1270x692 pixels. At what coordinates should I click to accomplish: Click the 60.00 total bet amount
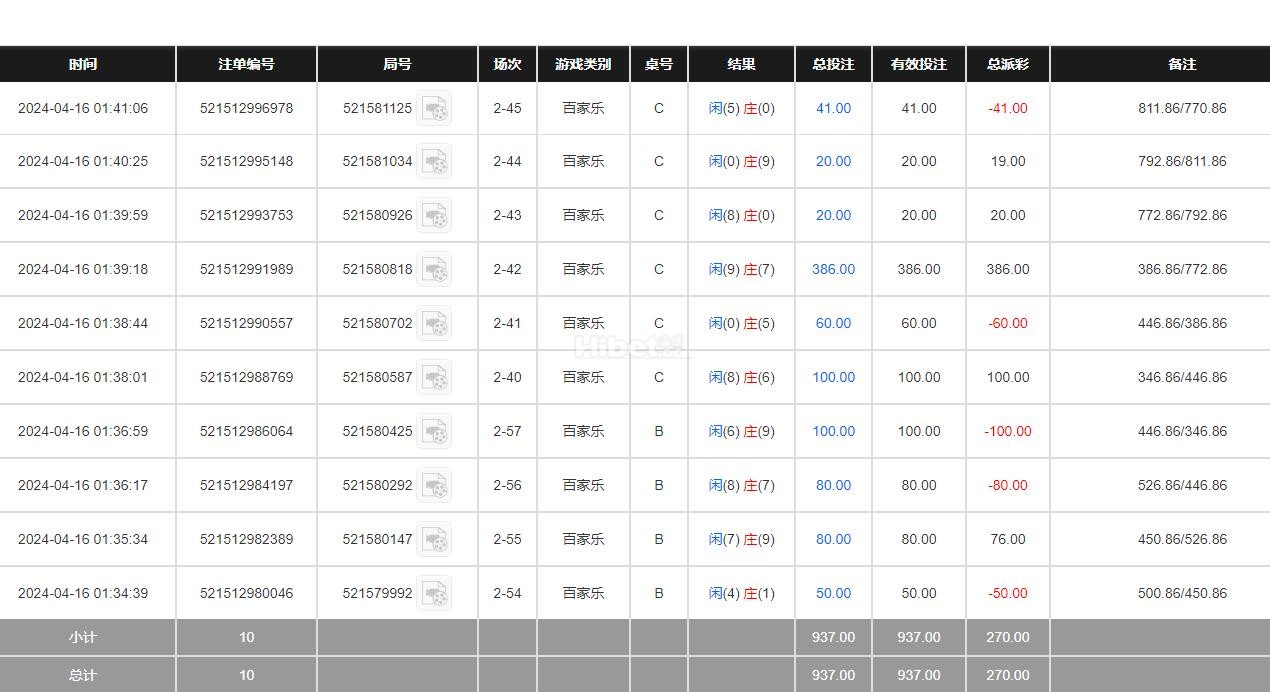click(833, 323)
